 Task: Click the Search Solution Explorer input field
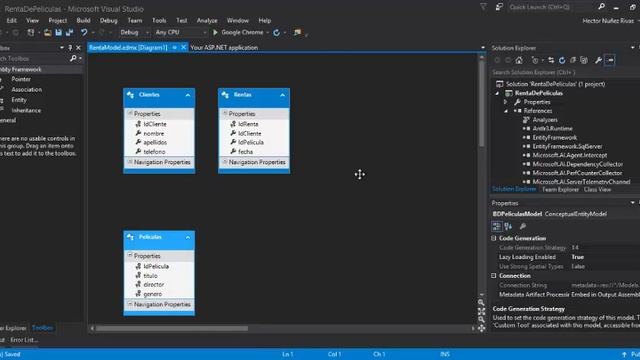point(565,72)
